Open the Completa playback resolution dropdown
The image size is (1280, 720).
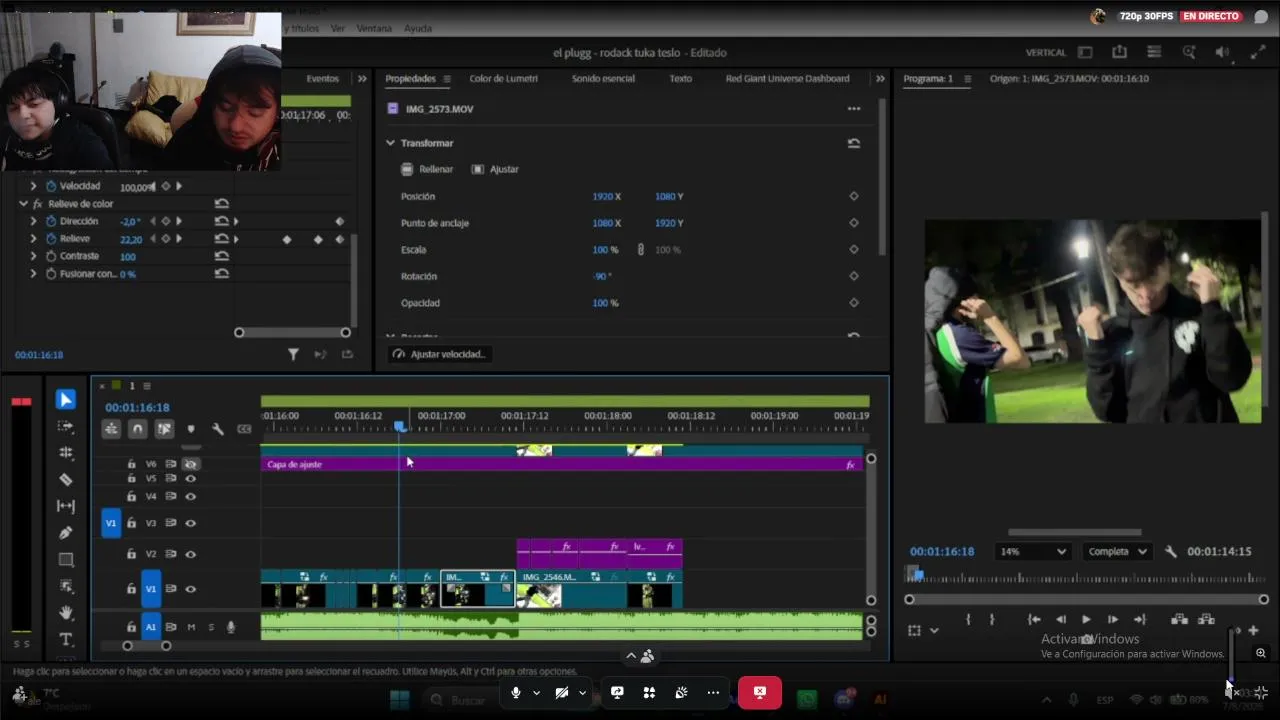[1117, 552]
